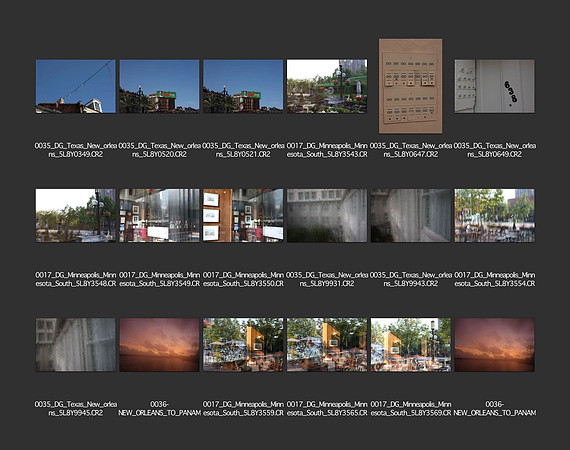Select the filename text ending SL8Y3543.CR
The image size is (570, 450).
[327, 150]
